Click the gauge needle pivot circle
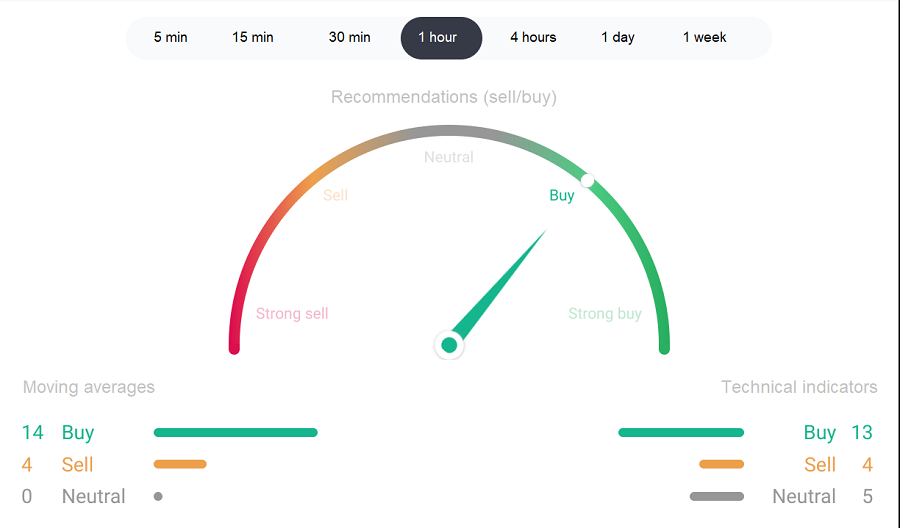 click(449, 345)
